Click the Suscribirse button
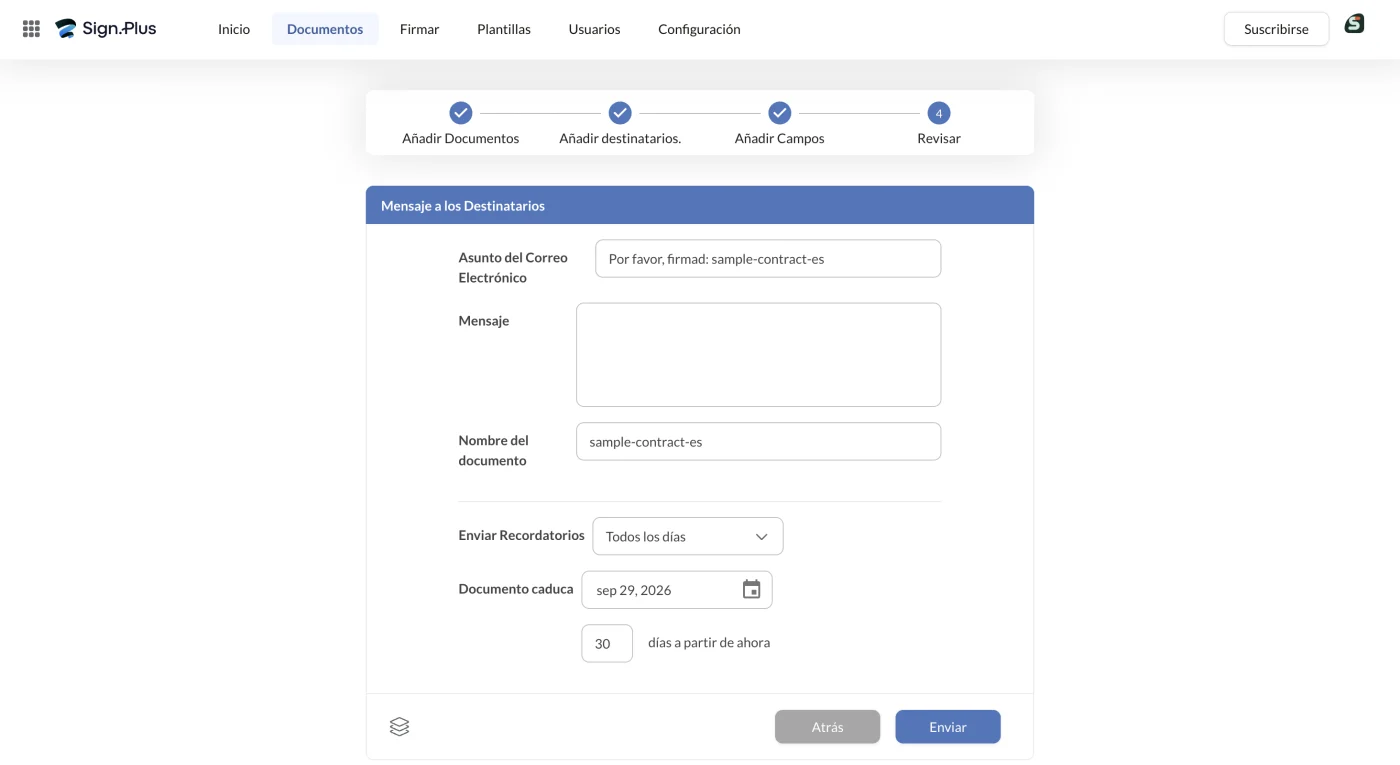The image size is (1400, 765). [x=1276, y=29]
